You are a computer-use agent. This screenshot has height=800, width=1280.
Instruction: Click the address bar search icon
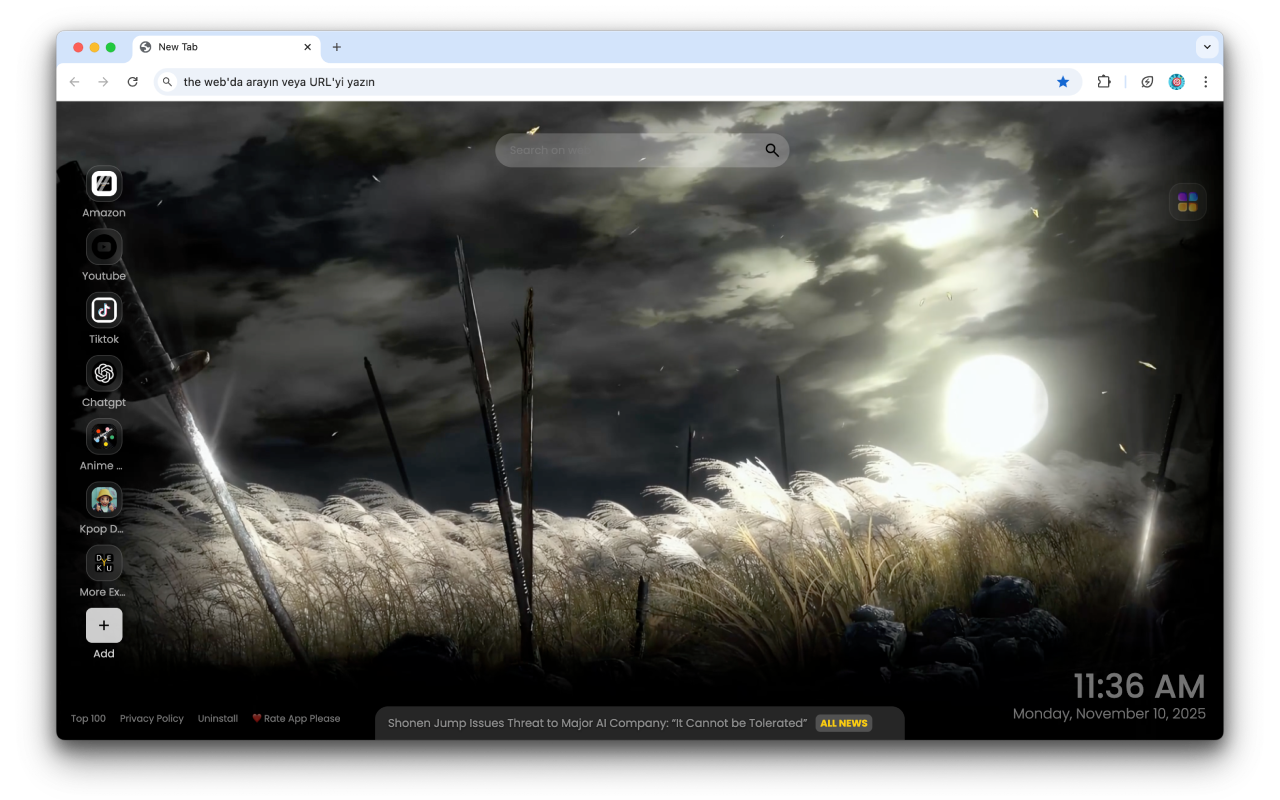pyautogui.click(x=167, y=82)
